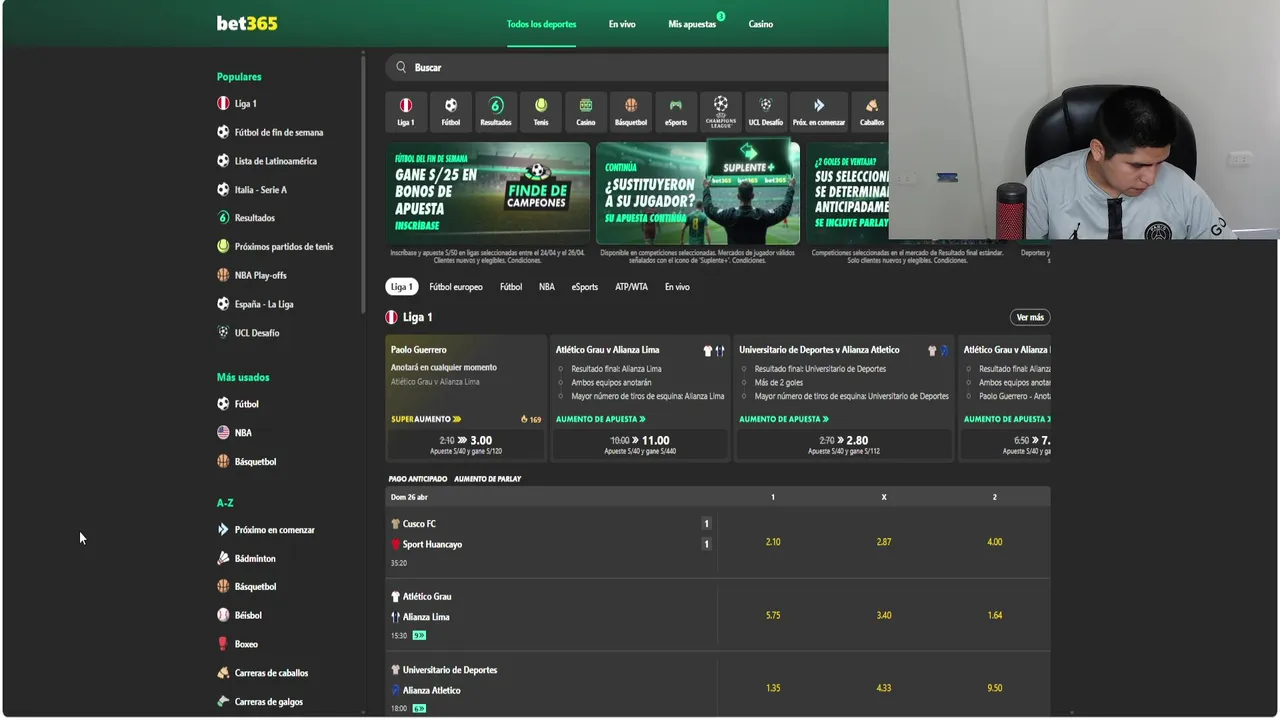
Task: Bet on Cusco draw at 2.87
Action: click(x=884, y=542)
